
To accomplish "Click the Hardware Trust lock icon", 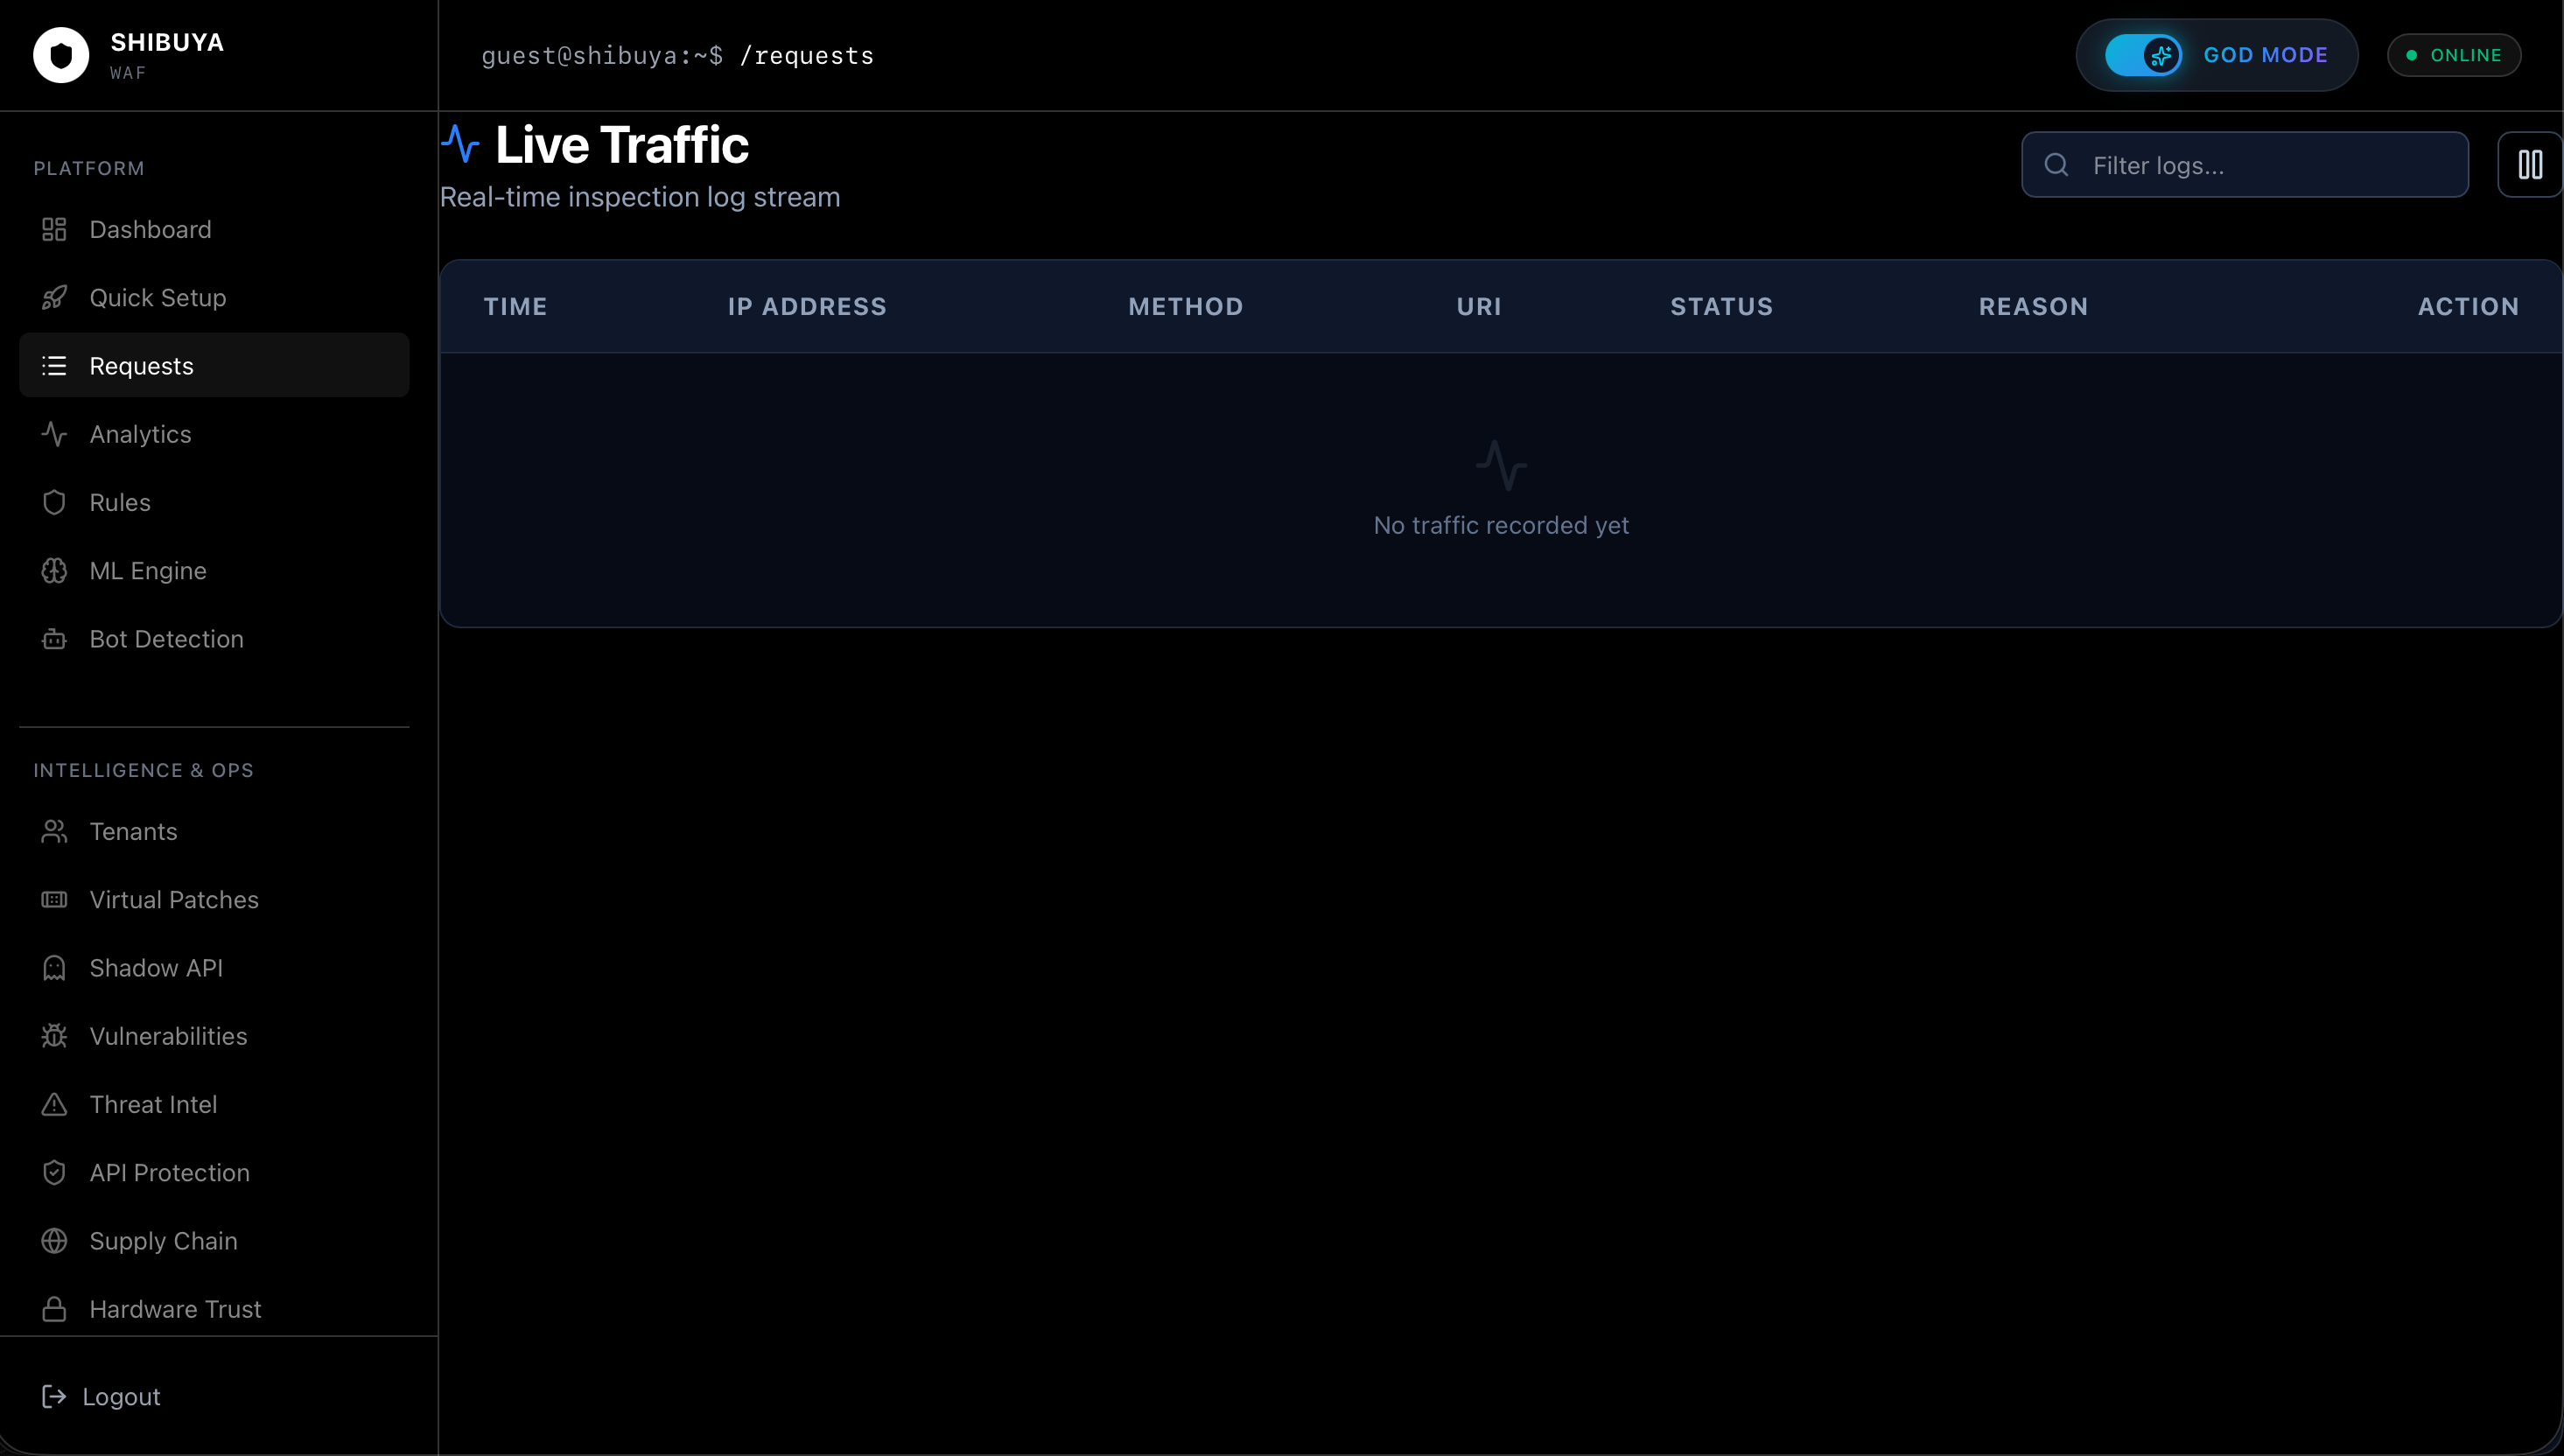I will click(x=54, y=1309).
